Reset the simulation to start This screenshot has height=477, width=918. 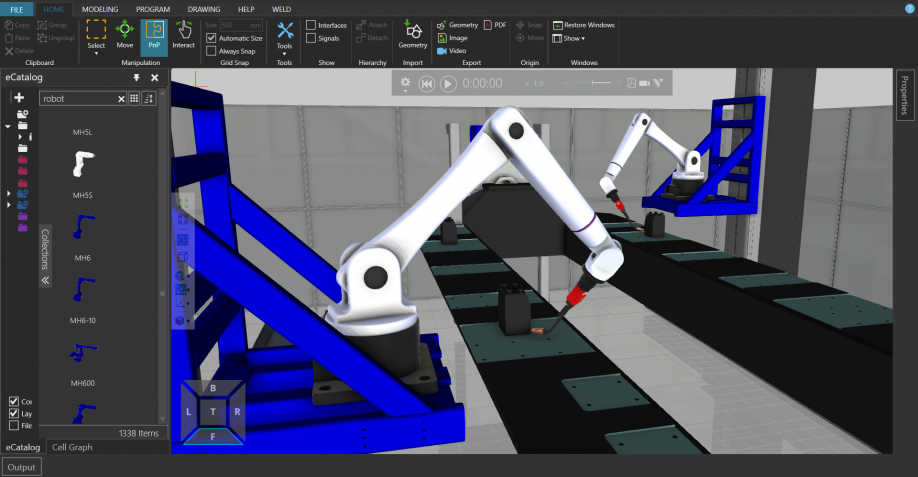pyautogui.click(x=427, y=84)
